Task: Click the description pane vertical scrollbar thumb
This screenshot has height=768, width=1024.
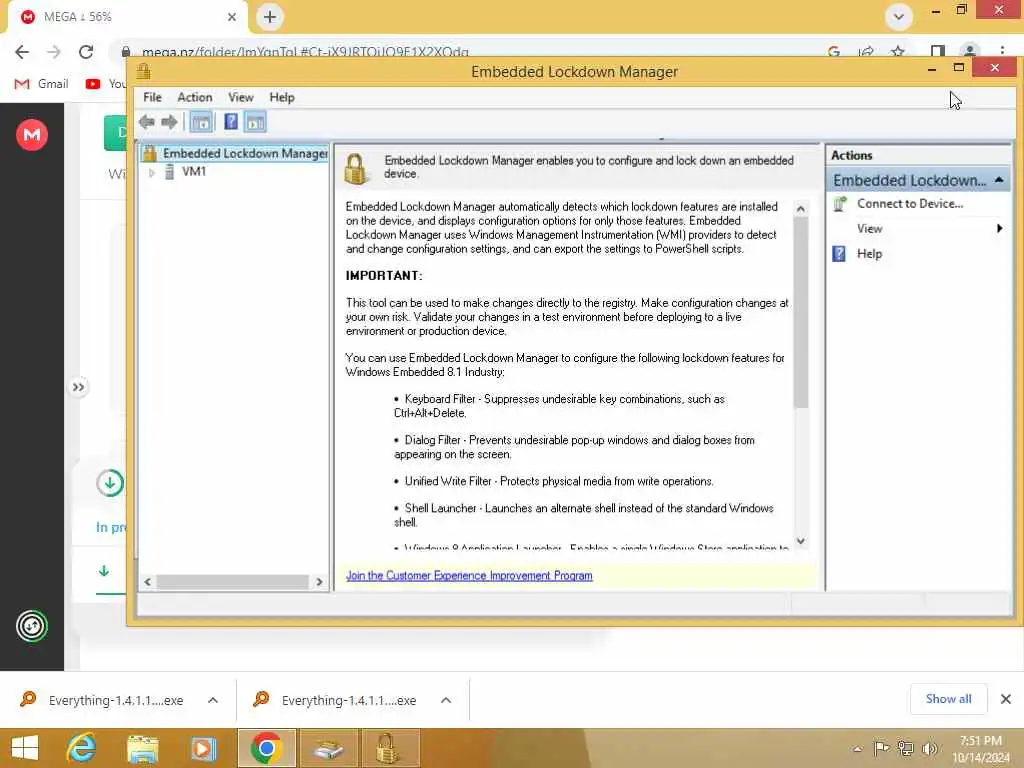Action: [801, 312]
